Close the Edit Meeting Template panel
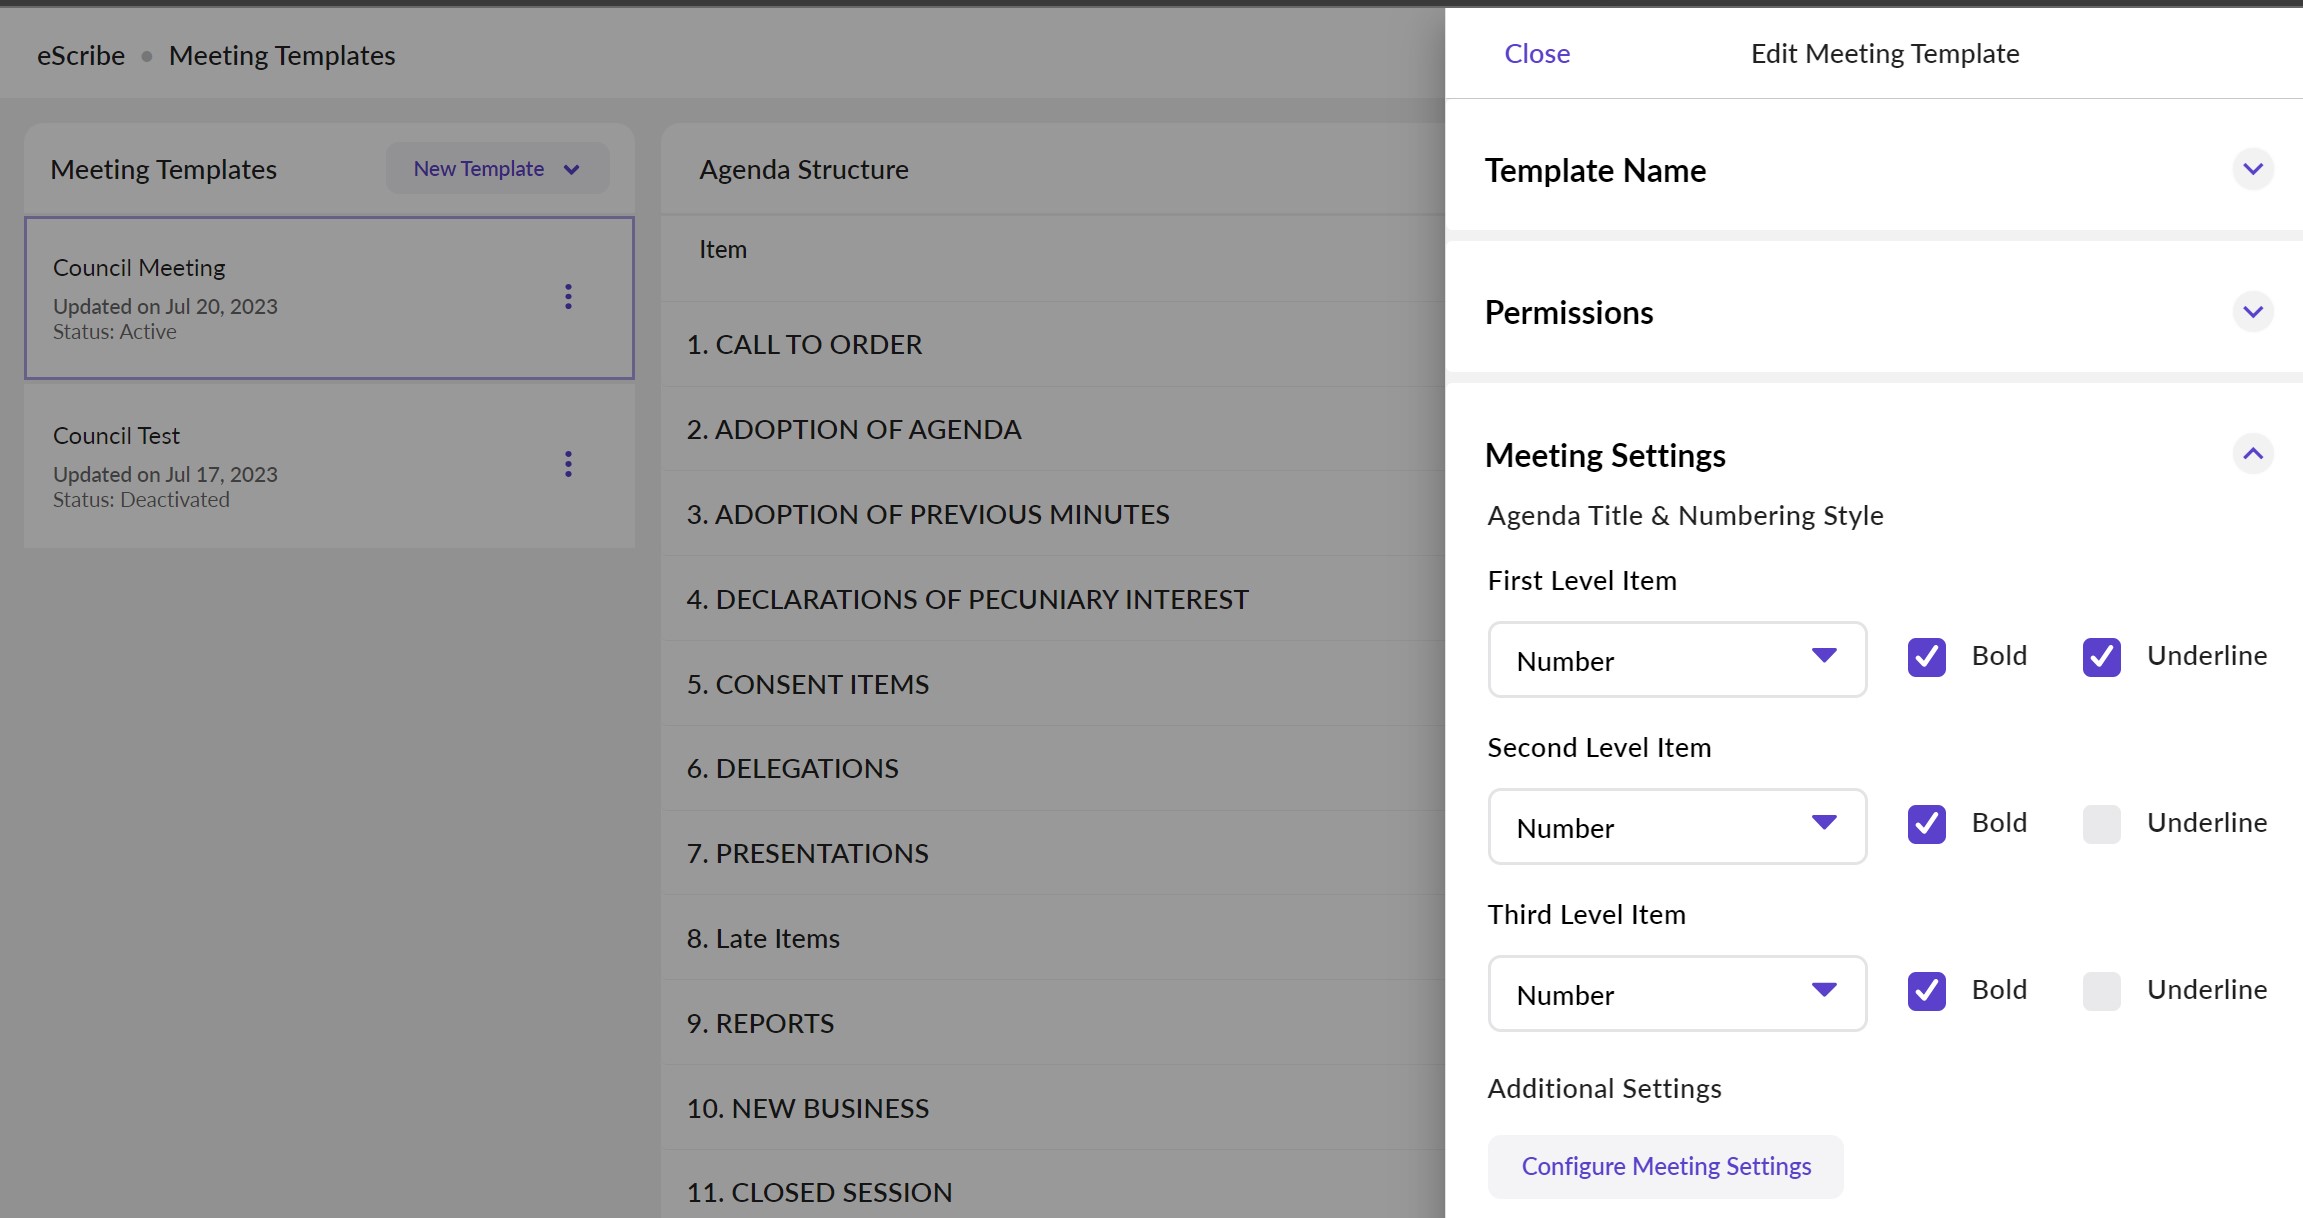The image size is (2303, 1218). [x=1536, y=54]
